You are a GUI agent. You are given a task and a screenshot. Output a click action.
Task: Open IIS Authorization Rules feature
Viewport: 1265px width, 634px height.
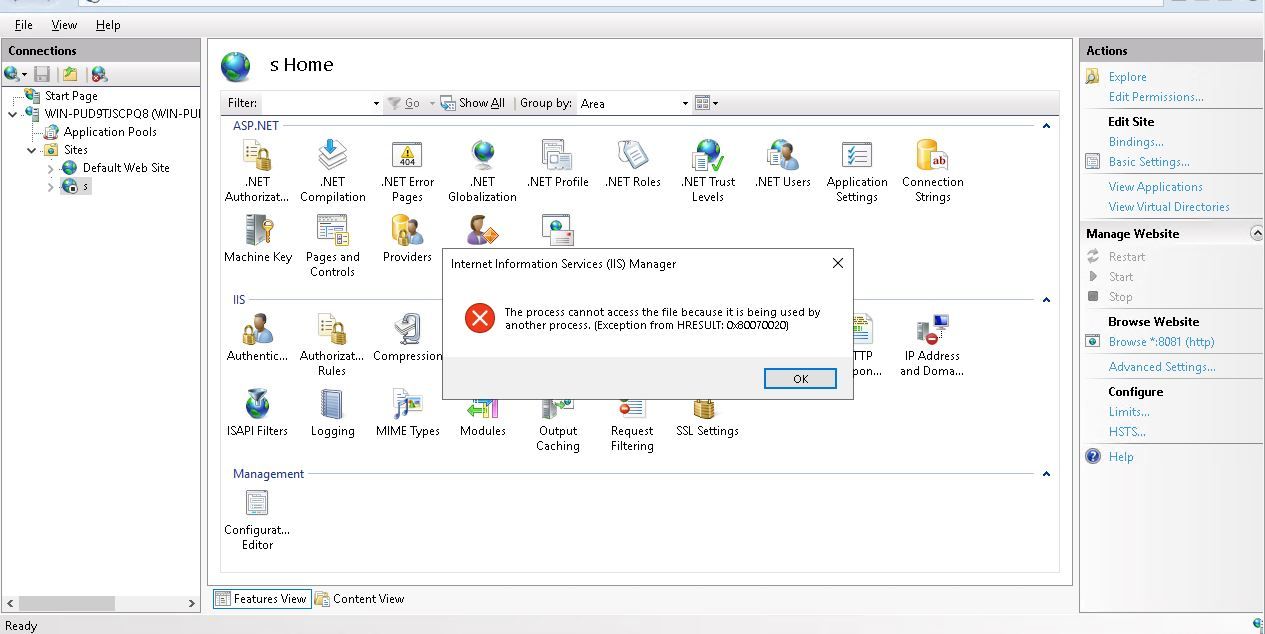point(332,345)
